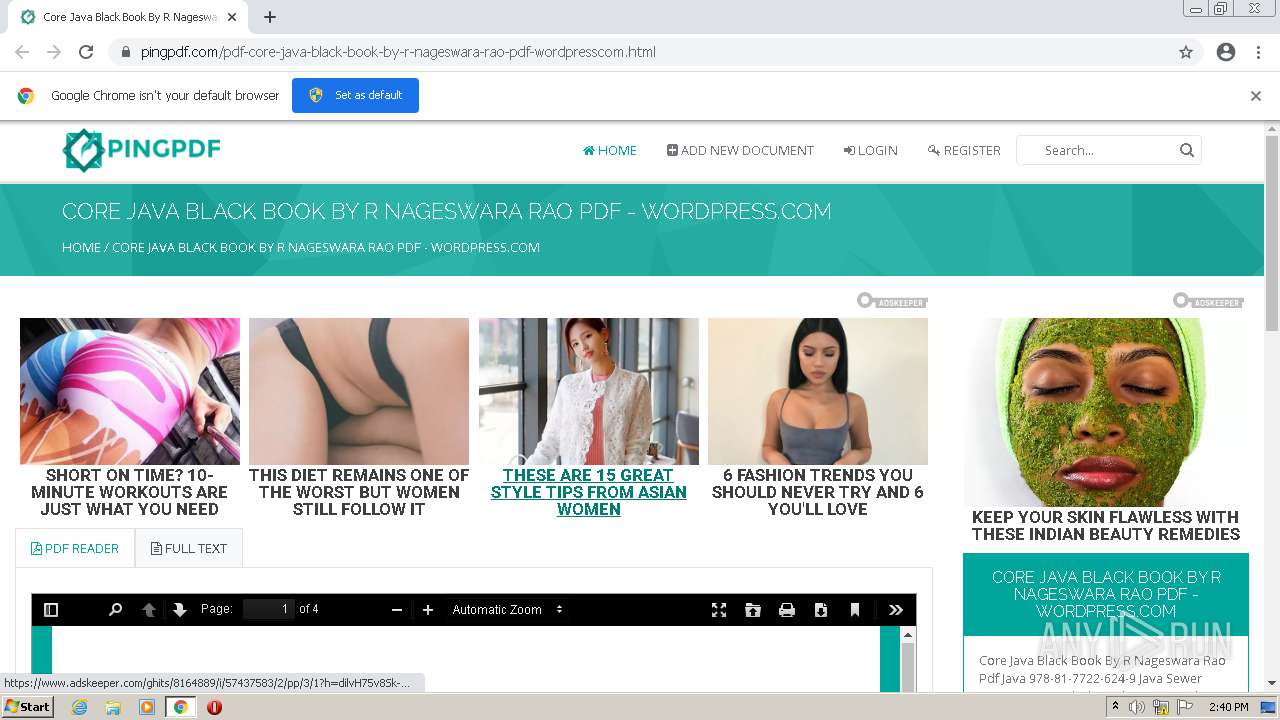Screen dimensions: 1280x720
Task: Open 'This diet remains one of the worst' headline
Action: tap(359, 492)
